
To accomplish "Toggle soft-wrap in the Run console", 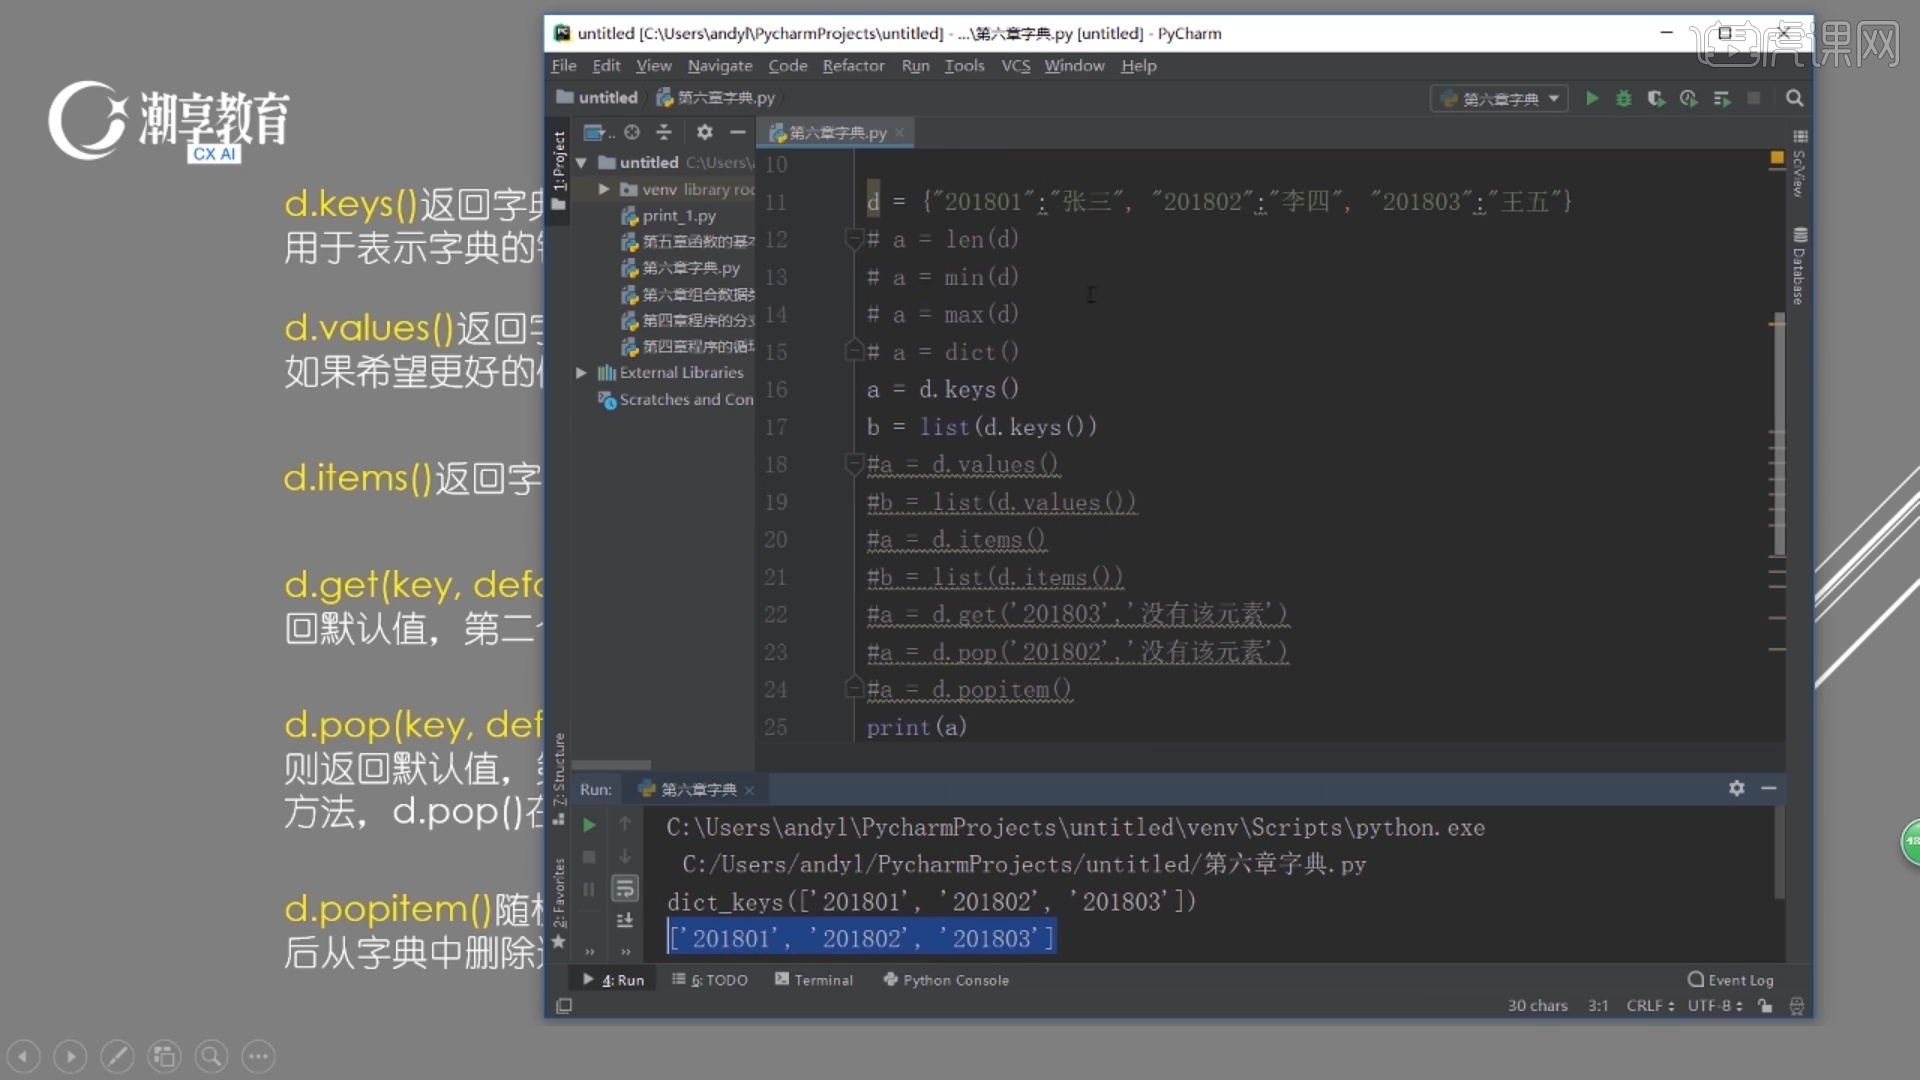I will tap(625, 888).
